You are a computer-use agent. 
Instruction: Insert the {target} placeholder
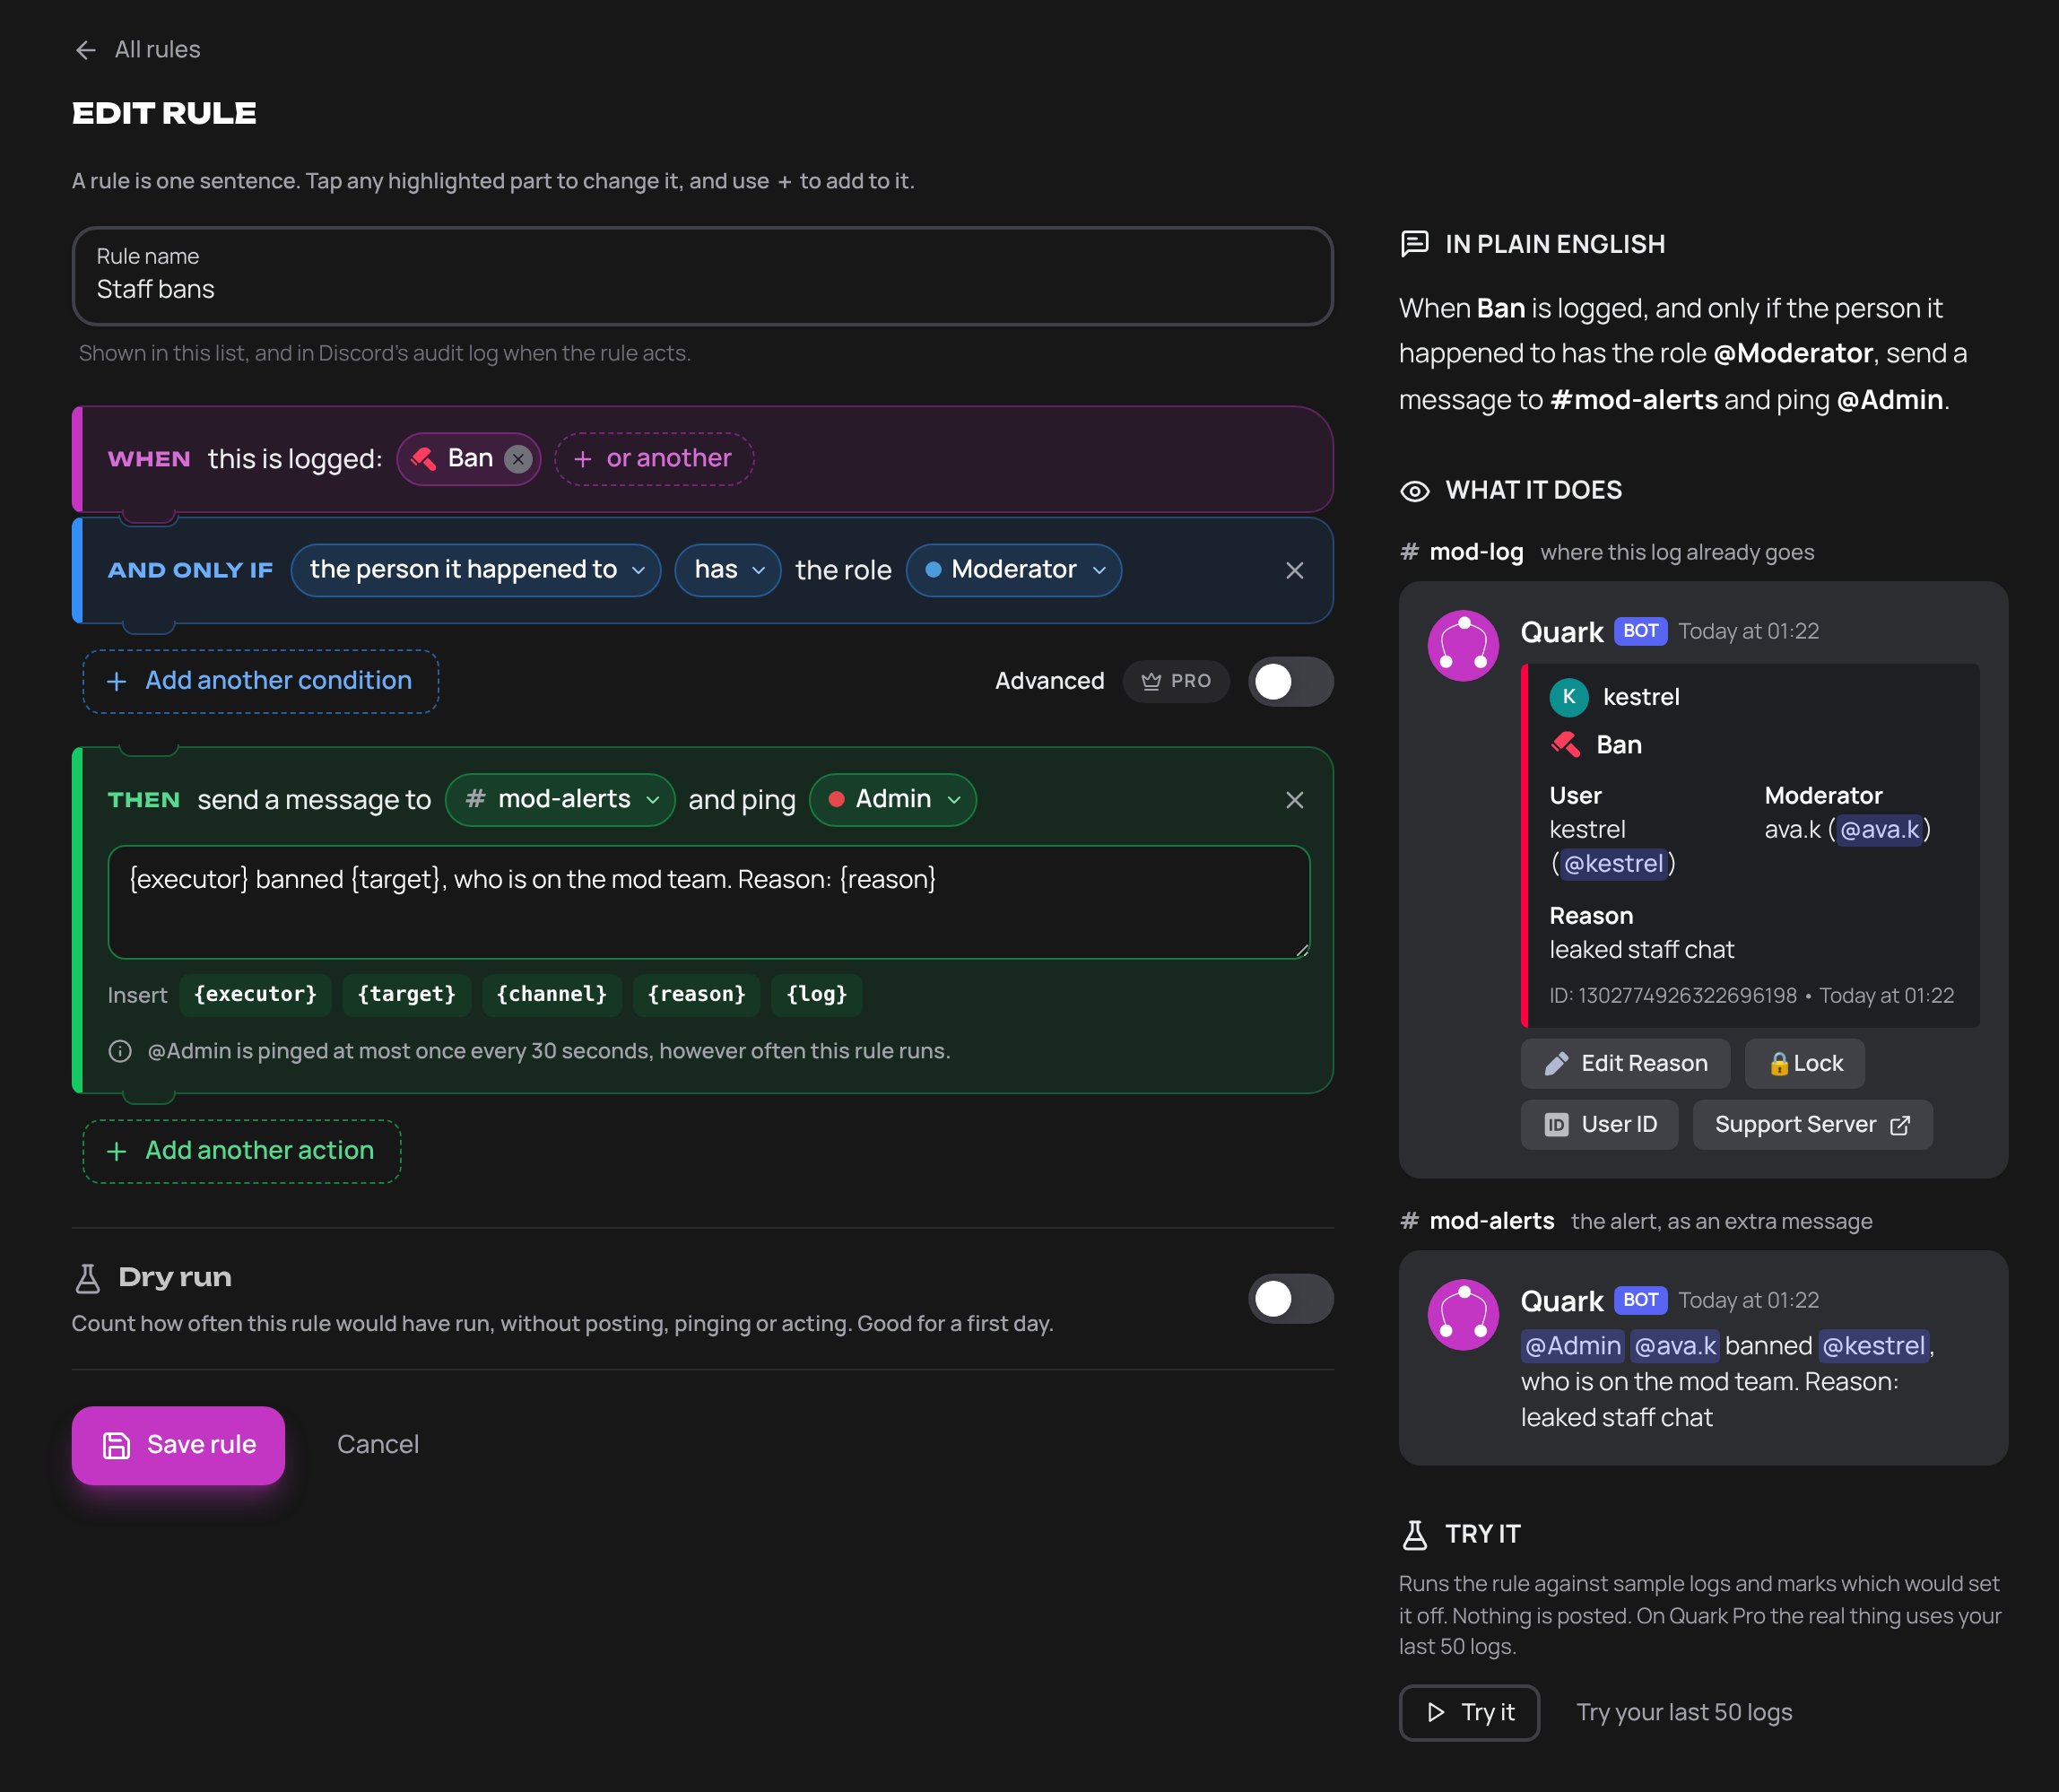coord(406,994)
